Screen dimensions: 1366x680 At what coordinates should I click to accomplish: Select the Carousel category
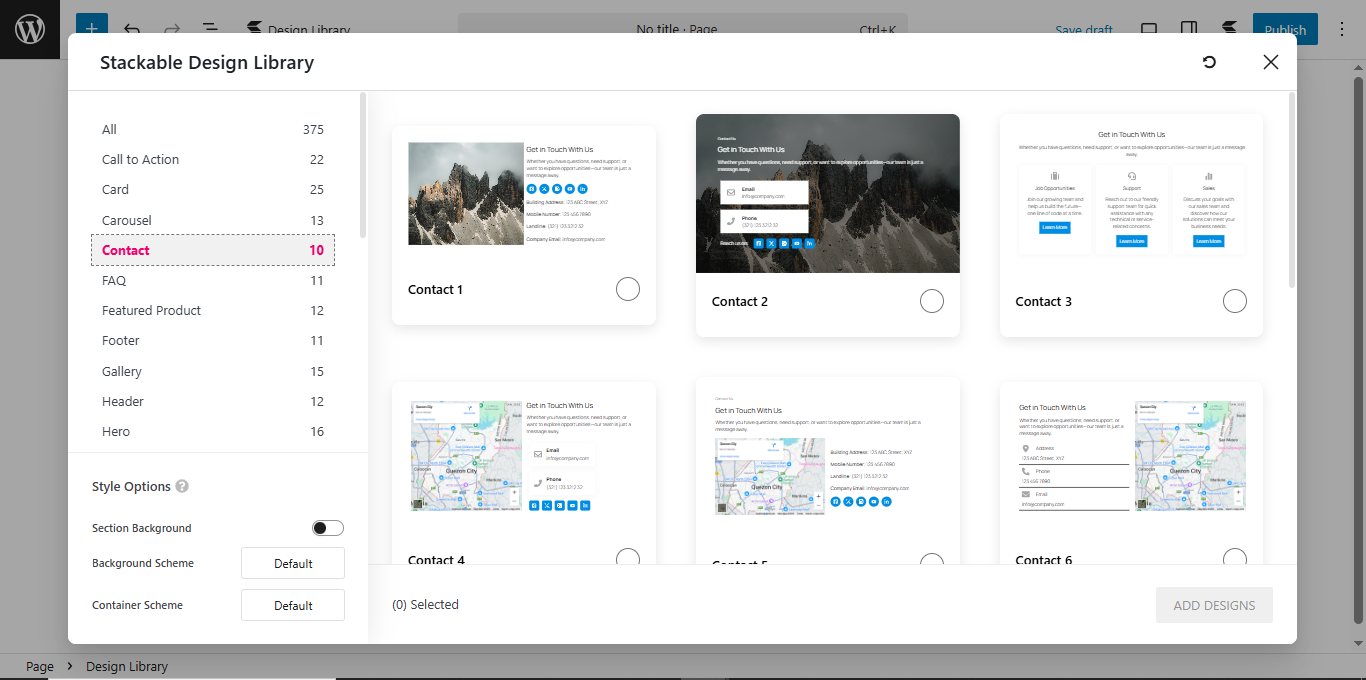[x=213, y=220]
